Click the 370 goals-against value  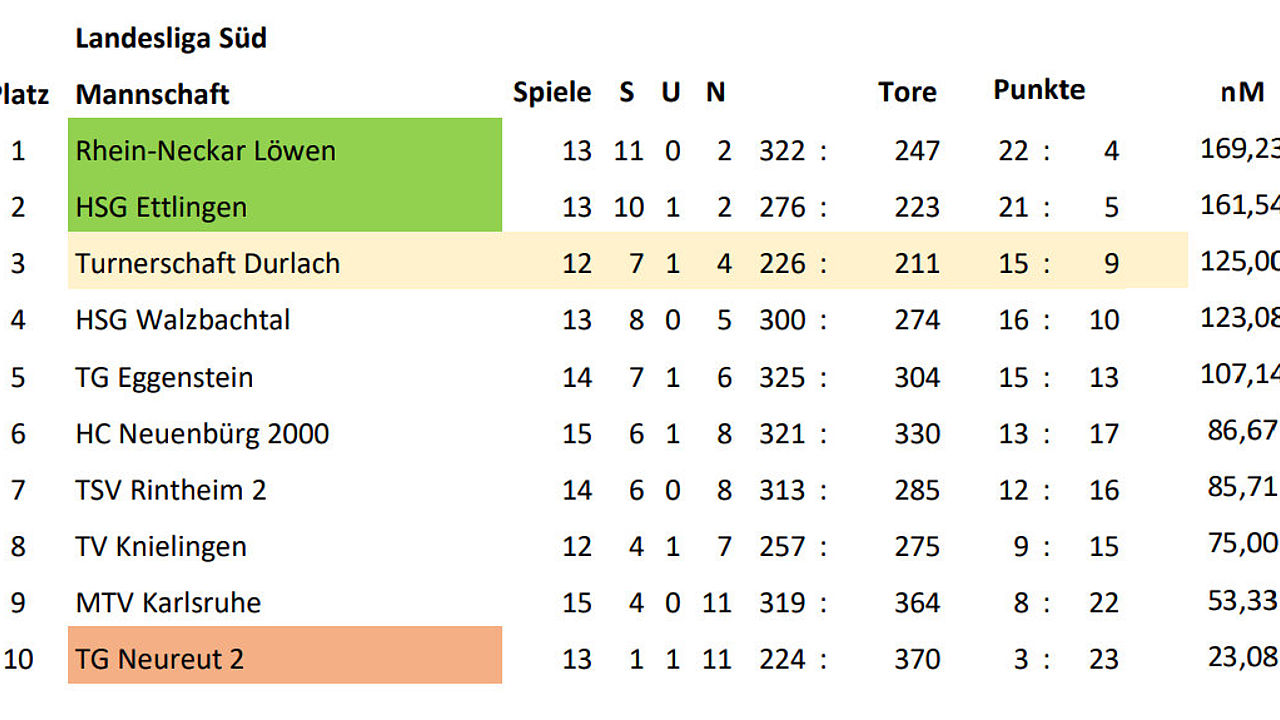tap(917, 660)
